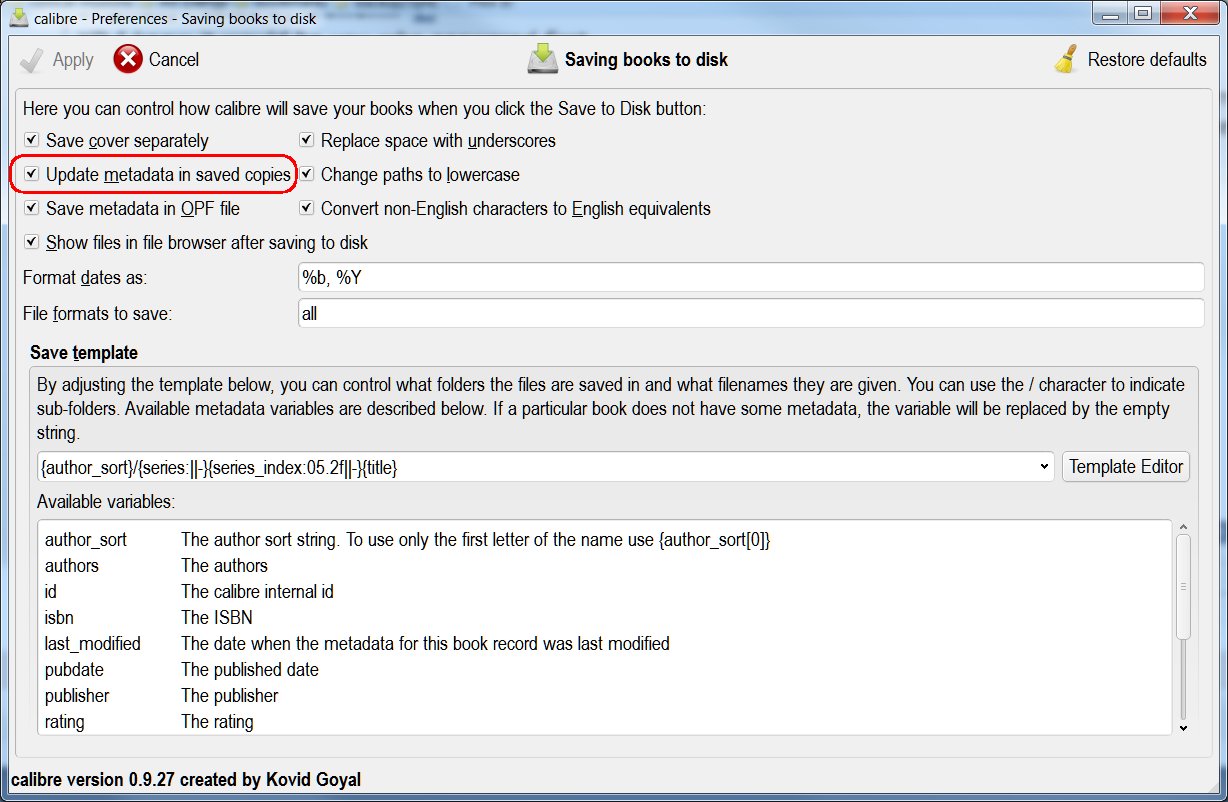The image size is (1228, 802).
Task: Open the save template dropdown arrow
Action: 1044,466
